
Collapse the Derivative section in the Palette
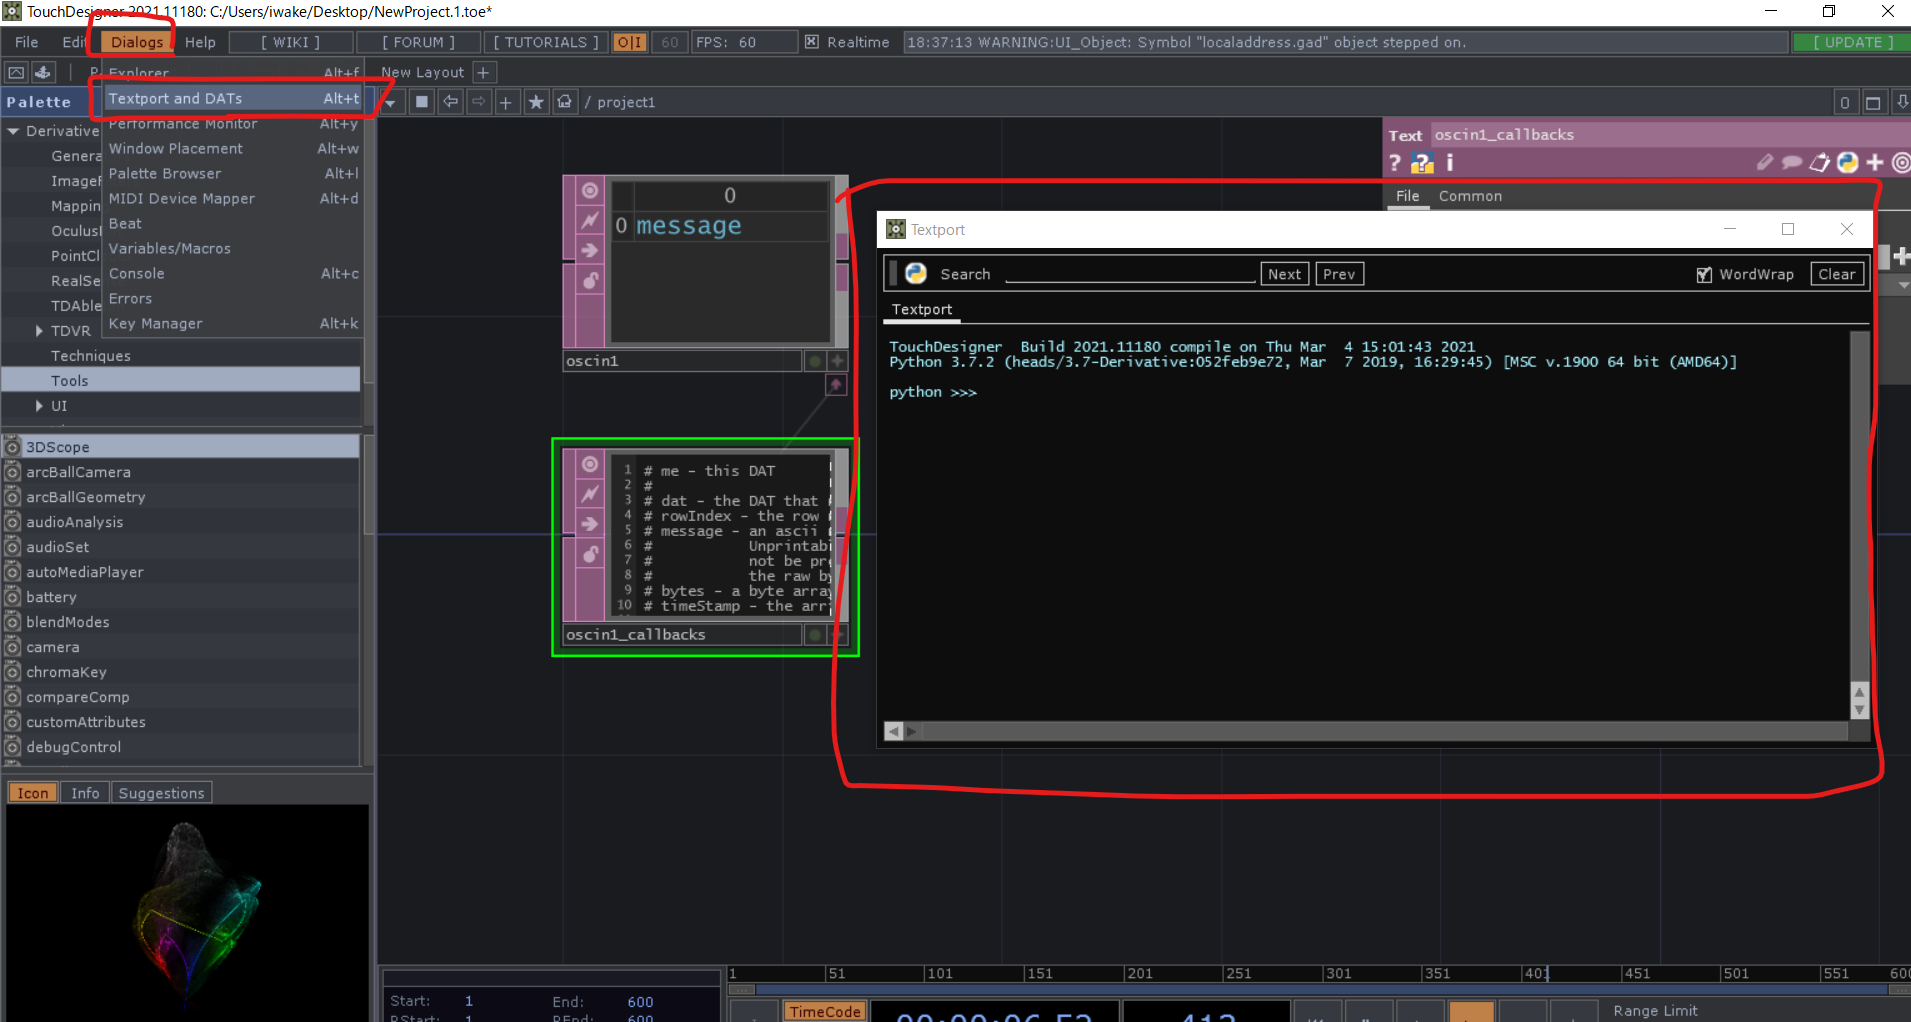[13, 130]
